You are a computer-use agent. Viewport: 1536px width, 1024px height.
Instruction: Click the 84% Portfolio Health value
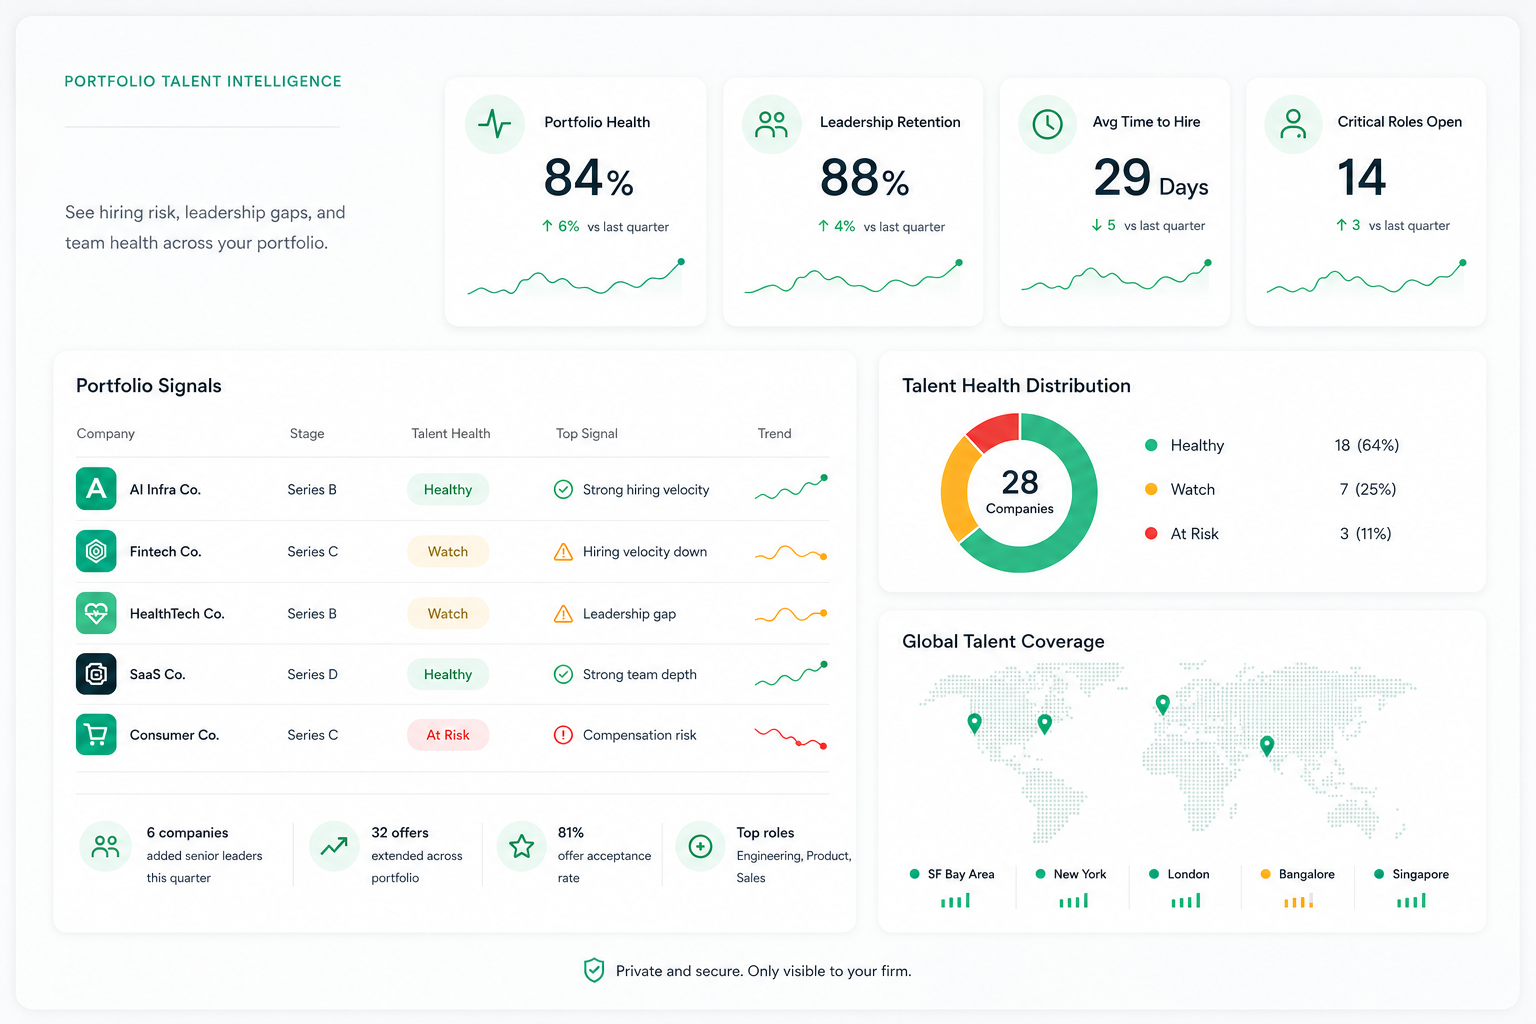(588, 178)
